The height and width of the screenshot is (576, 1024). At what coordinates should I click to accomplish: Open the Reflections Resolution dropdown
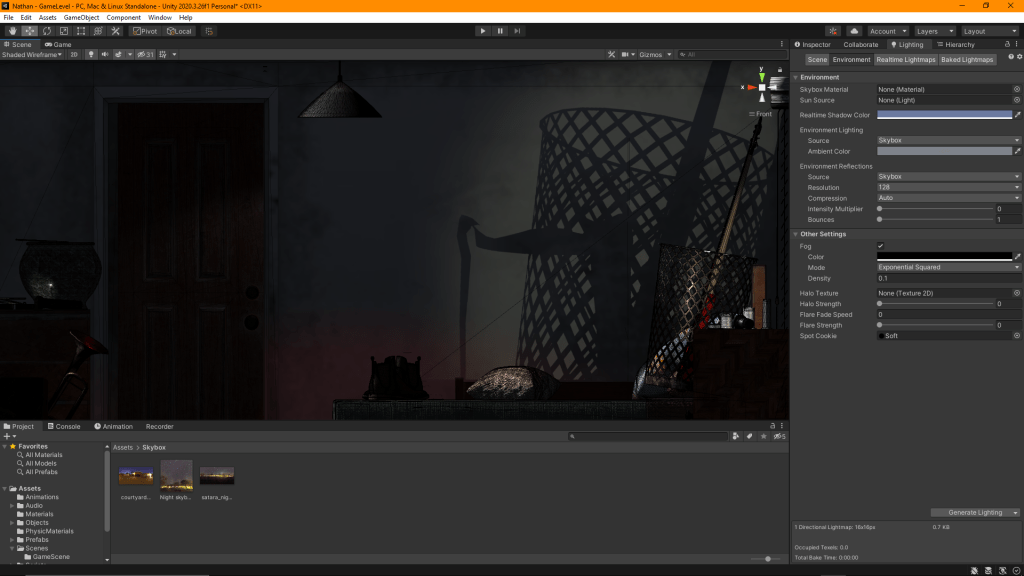[x=948, y=188]
